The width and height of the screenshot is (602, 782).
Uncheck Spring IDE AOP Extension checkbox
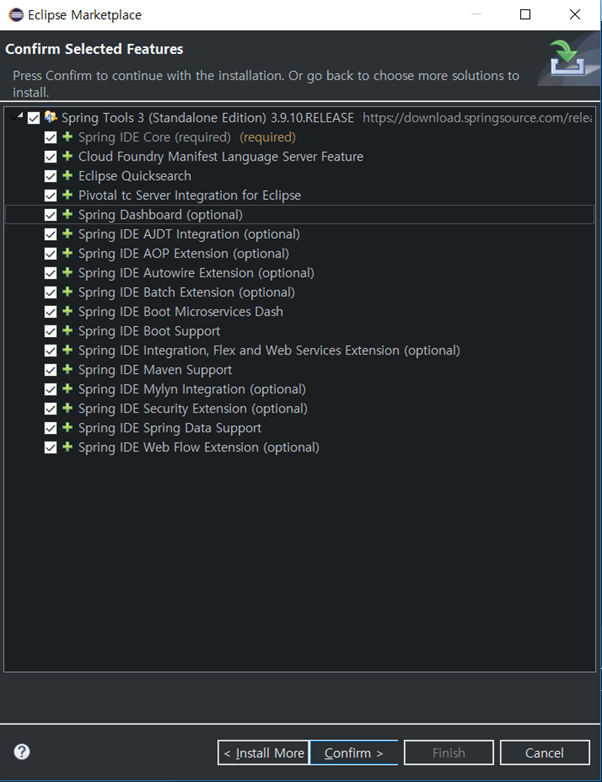(50, 254)
